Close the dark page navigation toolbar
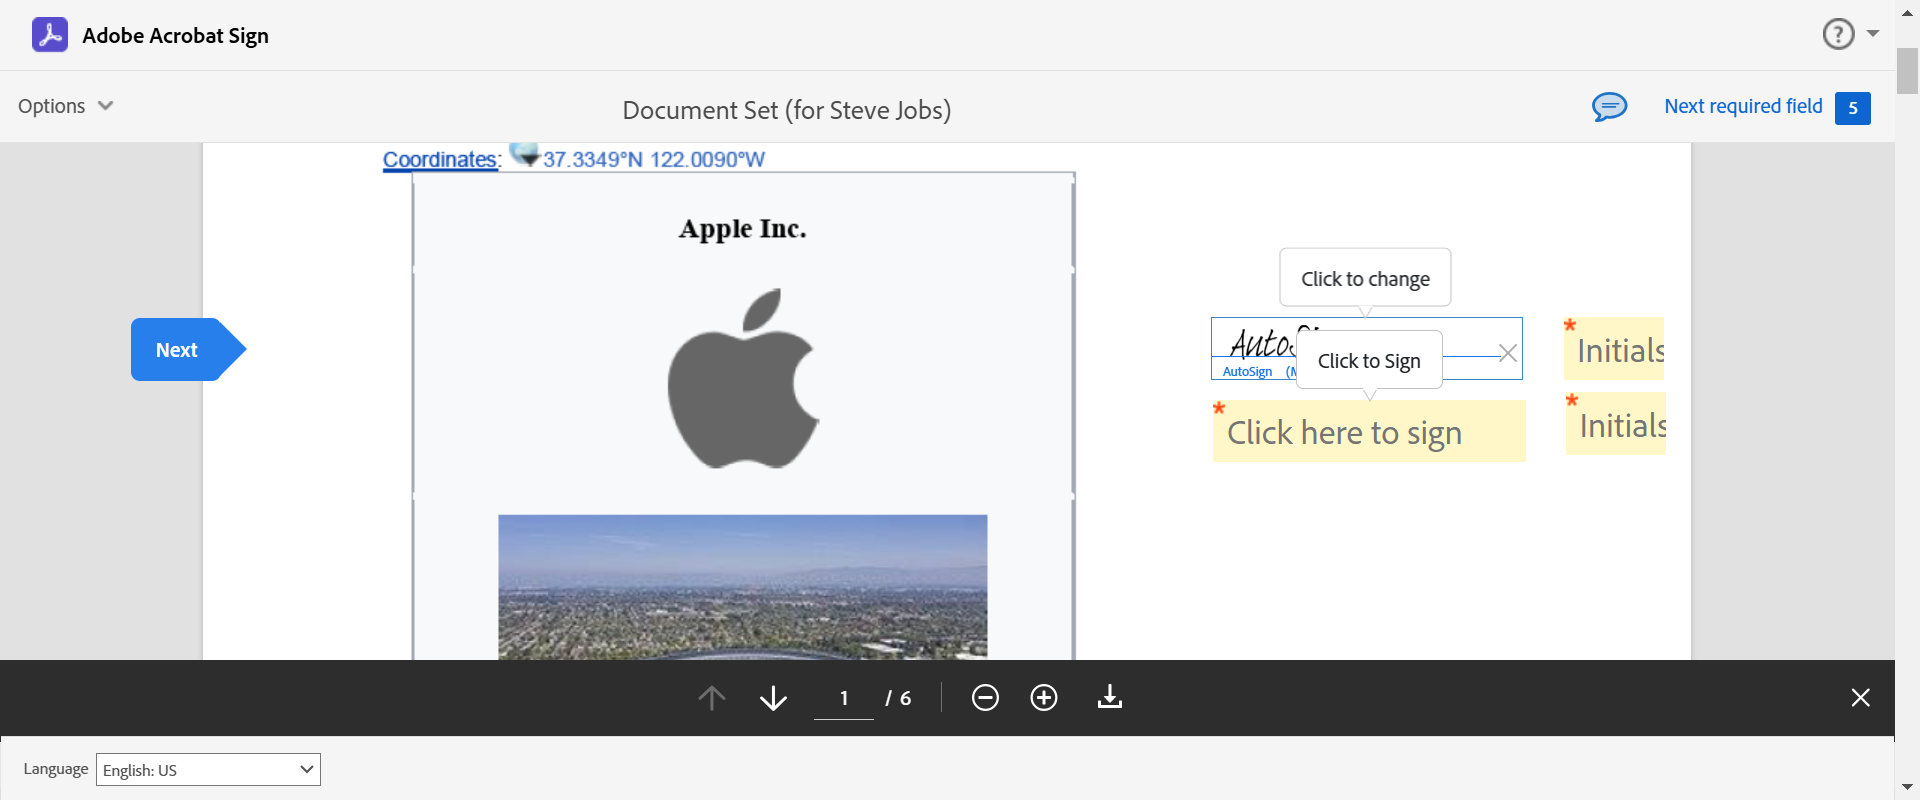 point(1860,698)
